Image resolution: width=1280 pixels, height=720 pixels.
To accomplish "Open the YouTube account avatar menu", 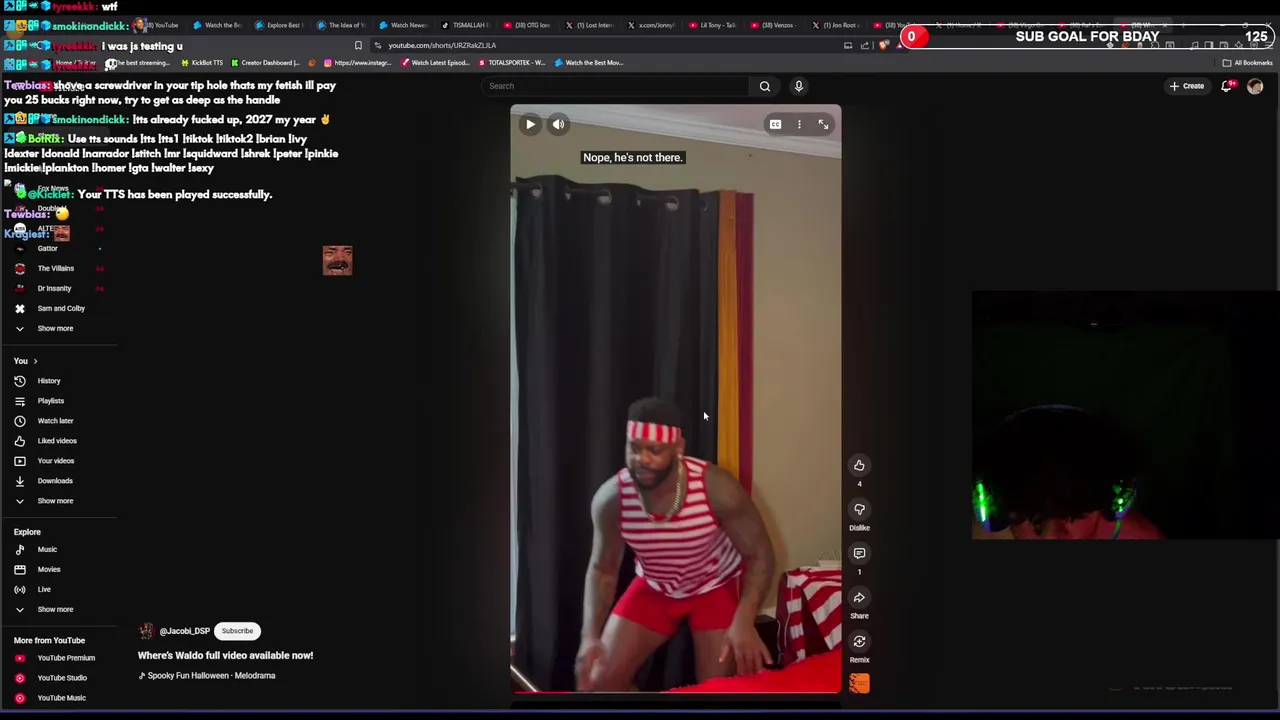I will [x=1255, y=86].
